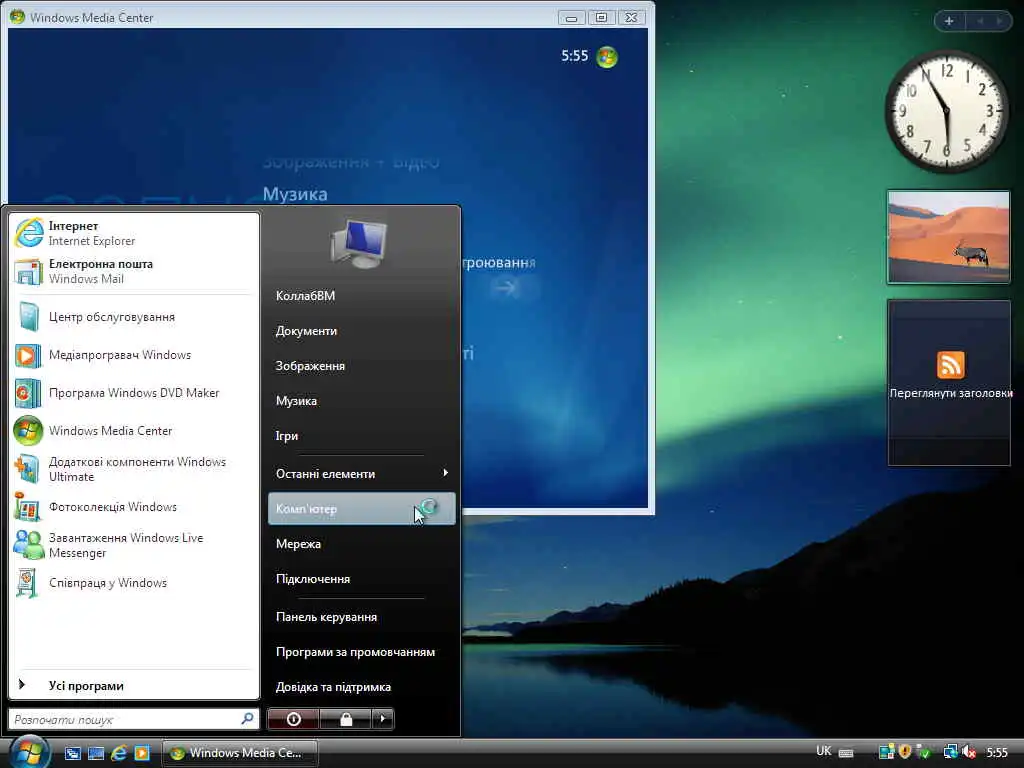This screenshot has width=1024, height=768.
Task: Click the security shield tray icon
Action: pyautogui.click(x=904, y=752)
